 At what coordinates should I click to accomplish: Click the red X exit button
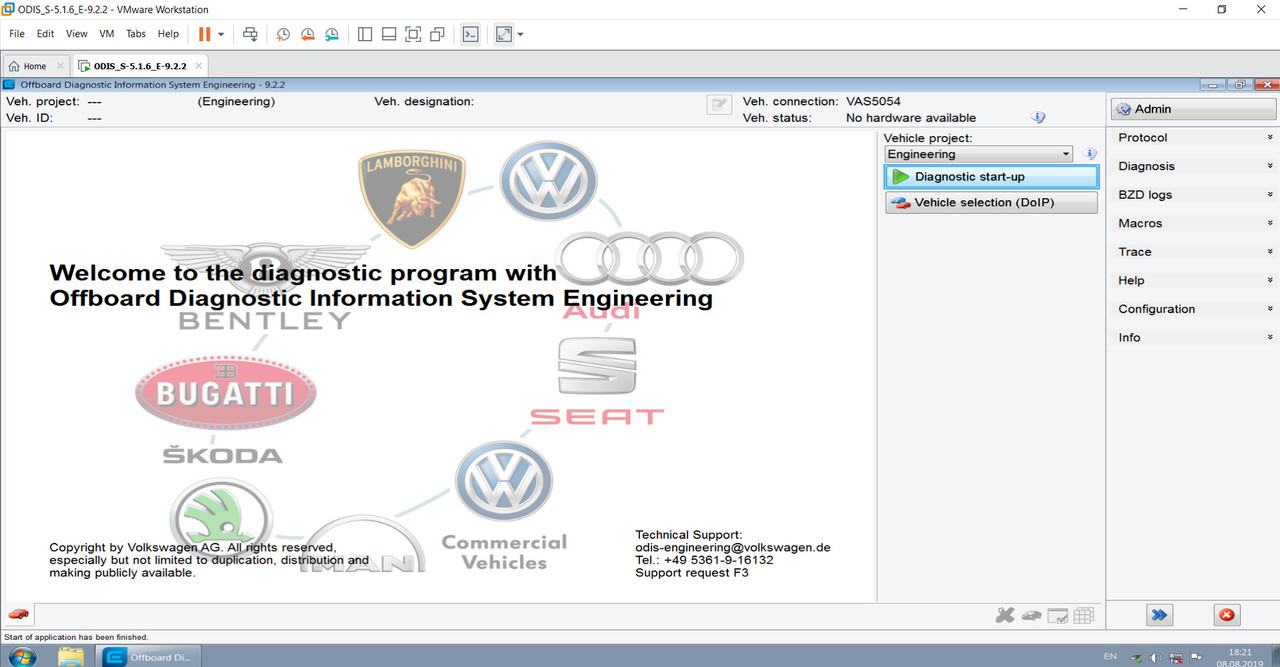(1226, 615)
